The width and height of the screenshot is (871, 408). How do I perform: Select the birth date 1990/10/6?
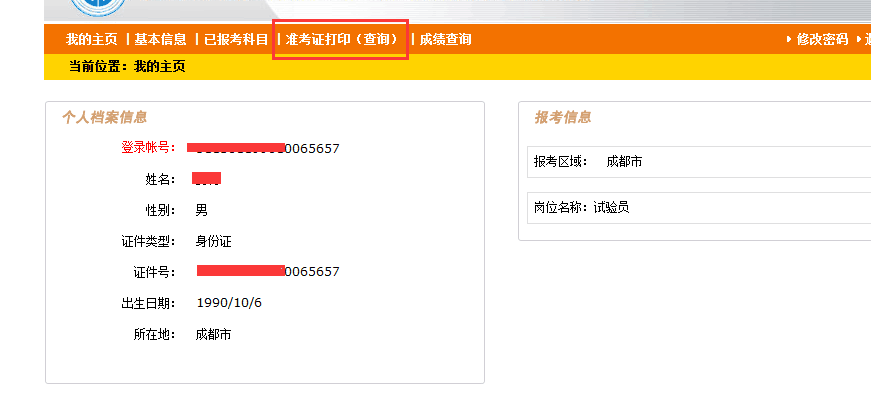(229, 303)
